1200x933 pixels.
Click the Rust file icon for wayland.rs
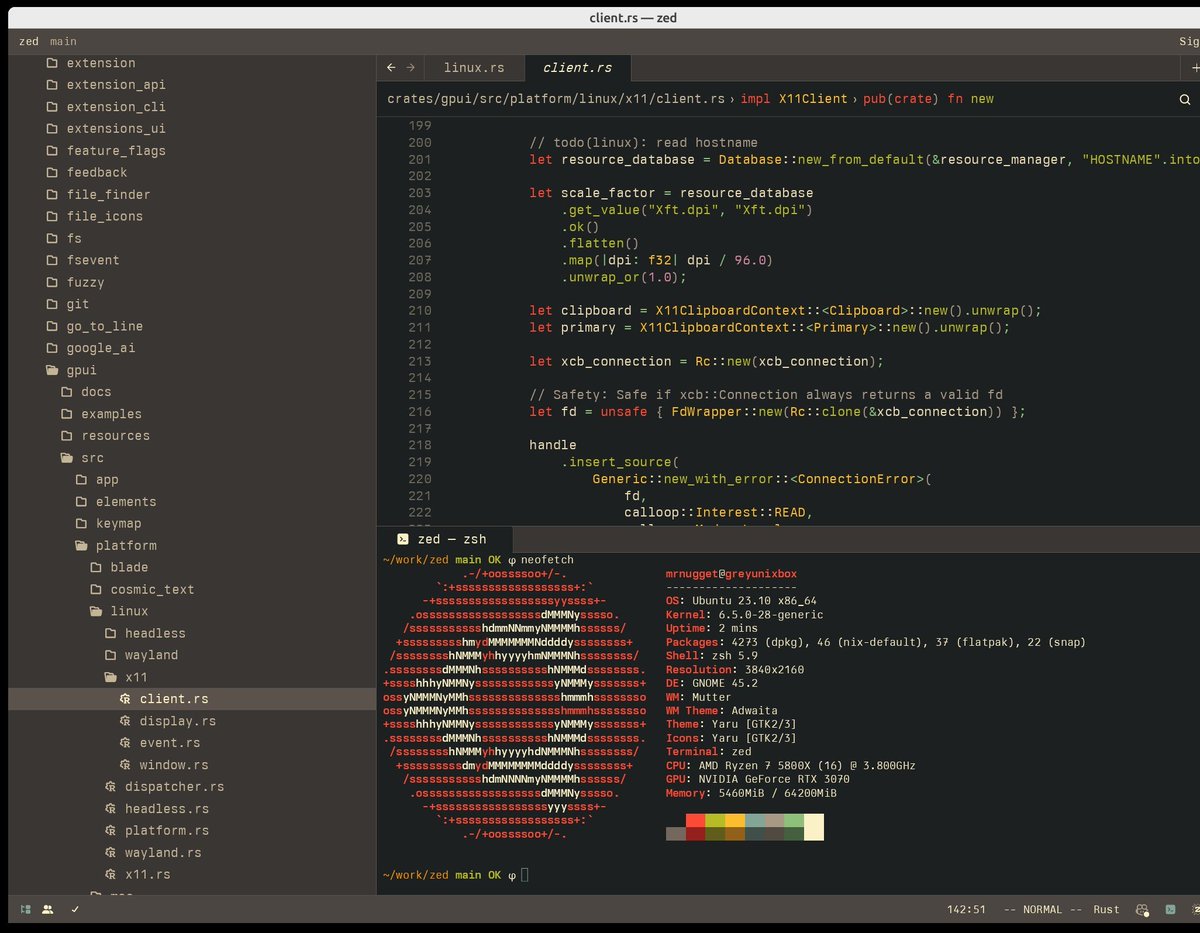click(x=111, y=853)
